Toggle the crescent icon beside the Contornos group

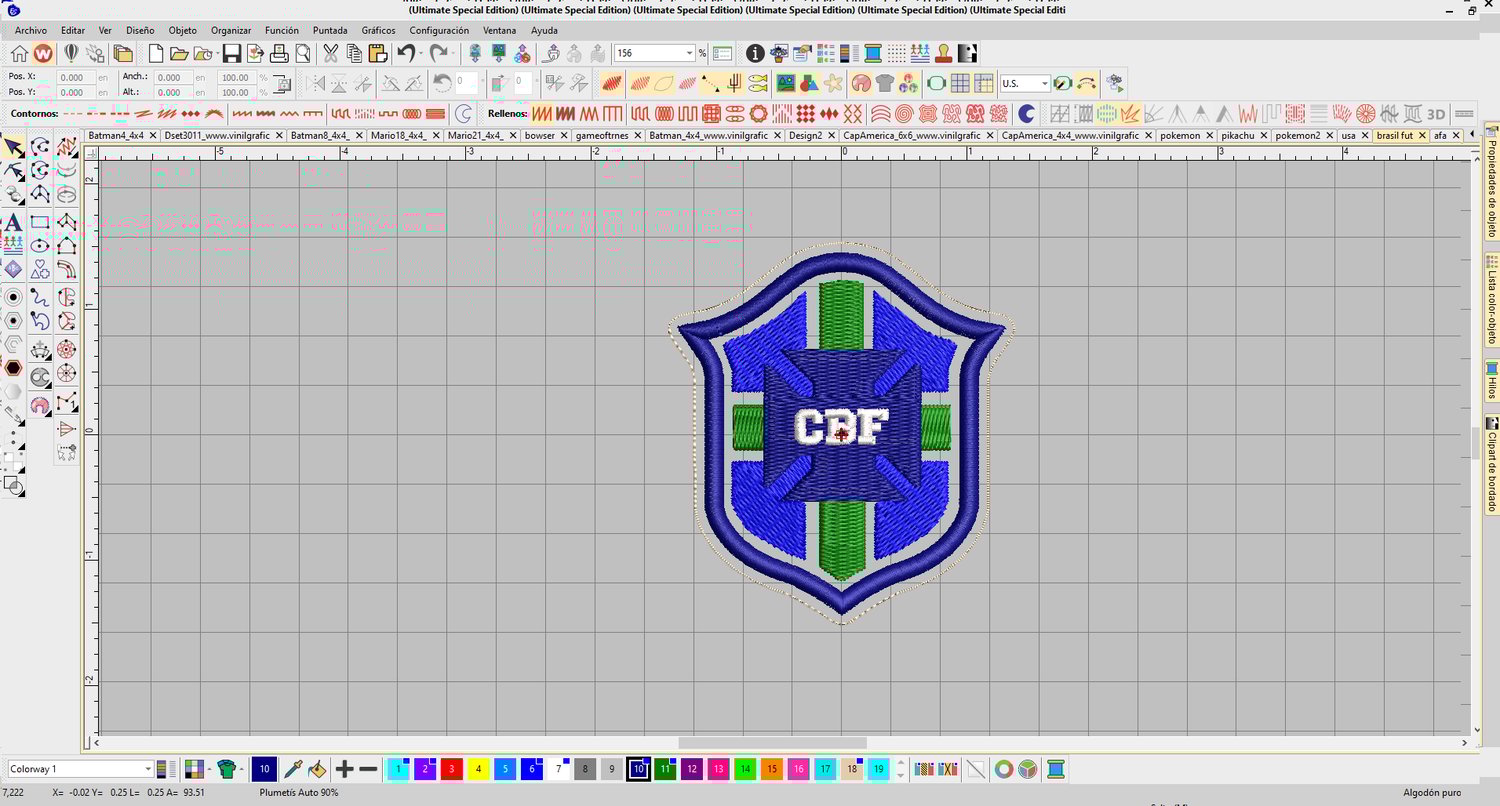(x=463, y=113)
